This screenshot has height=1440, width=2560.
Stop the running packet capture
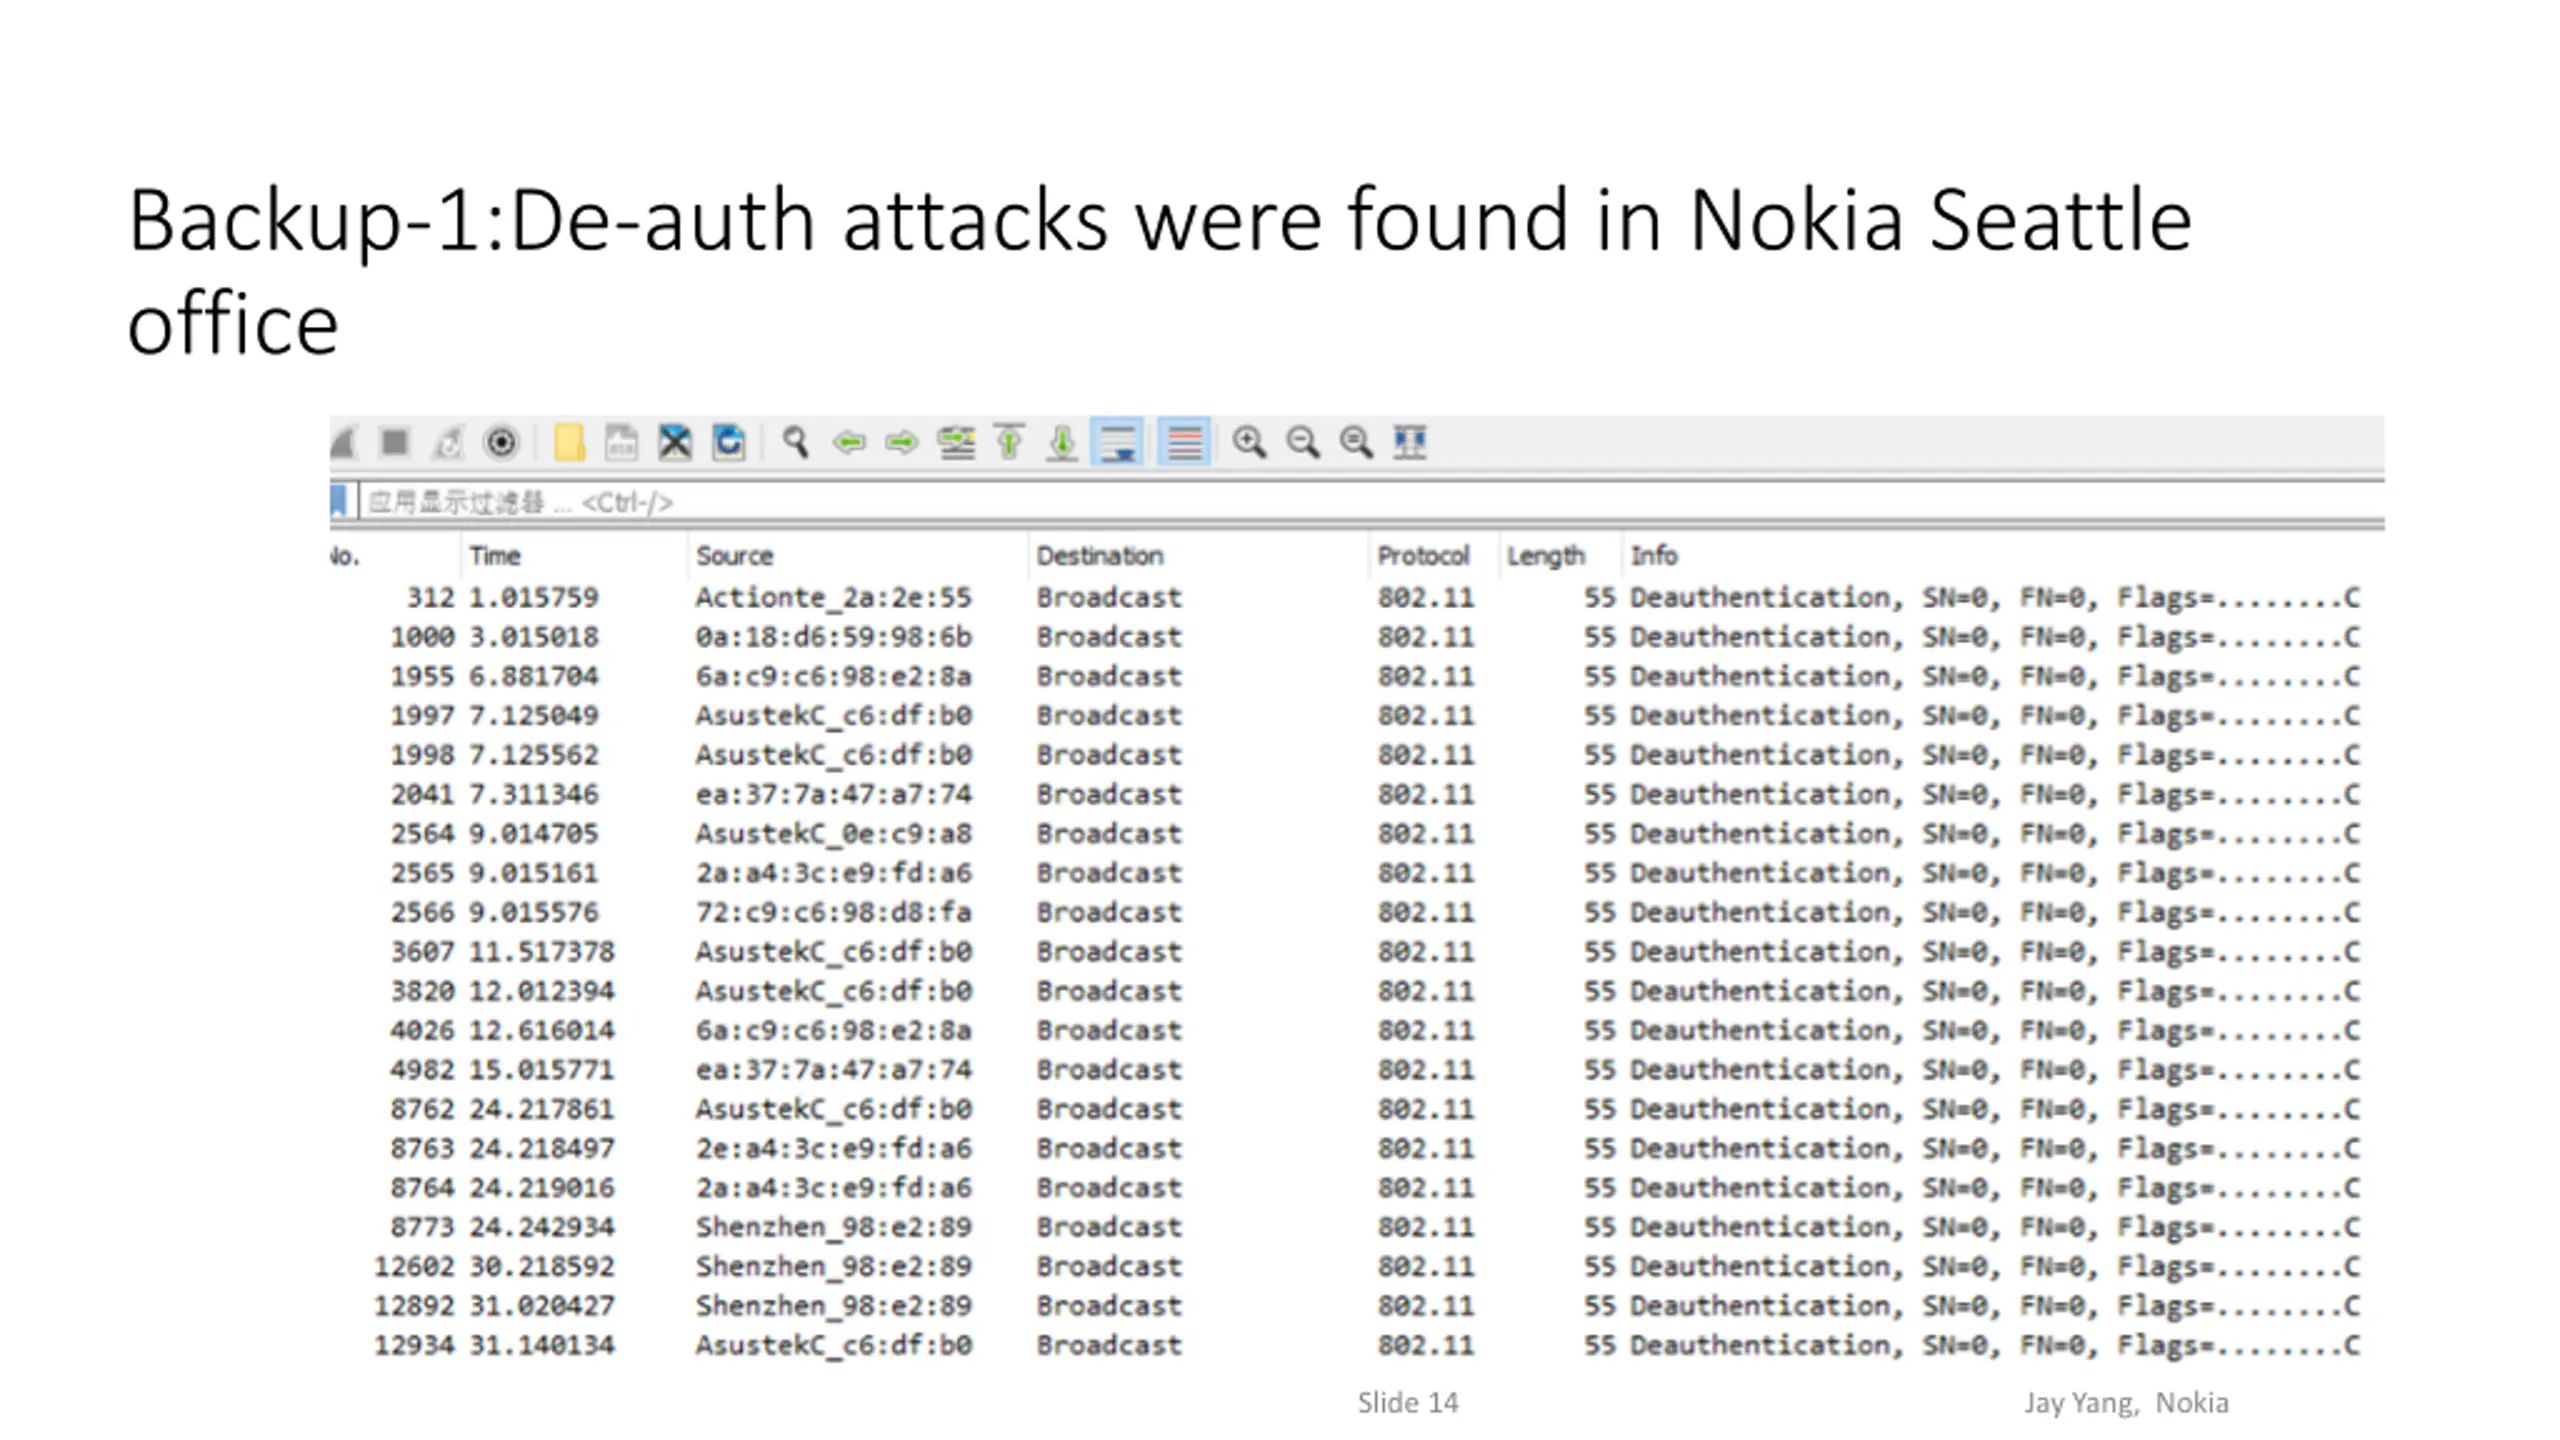(395, 442)
